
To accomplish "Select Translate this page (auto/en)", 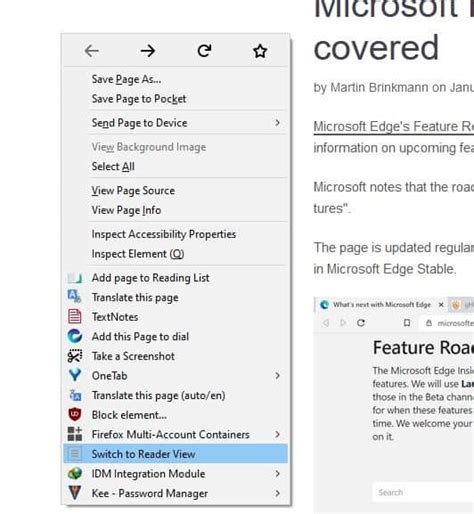I will [x=175, y=395].
